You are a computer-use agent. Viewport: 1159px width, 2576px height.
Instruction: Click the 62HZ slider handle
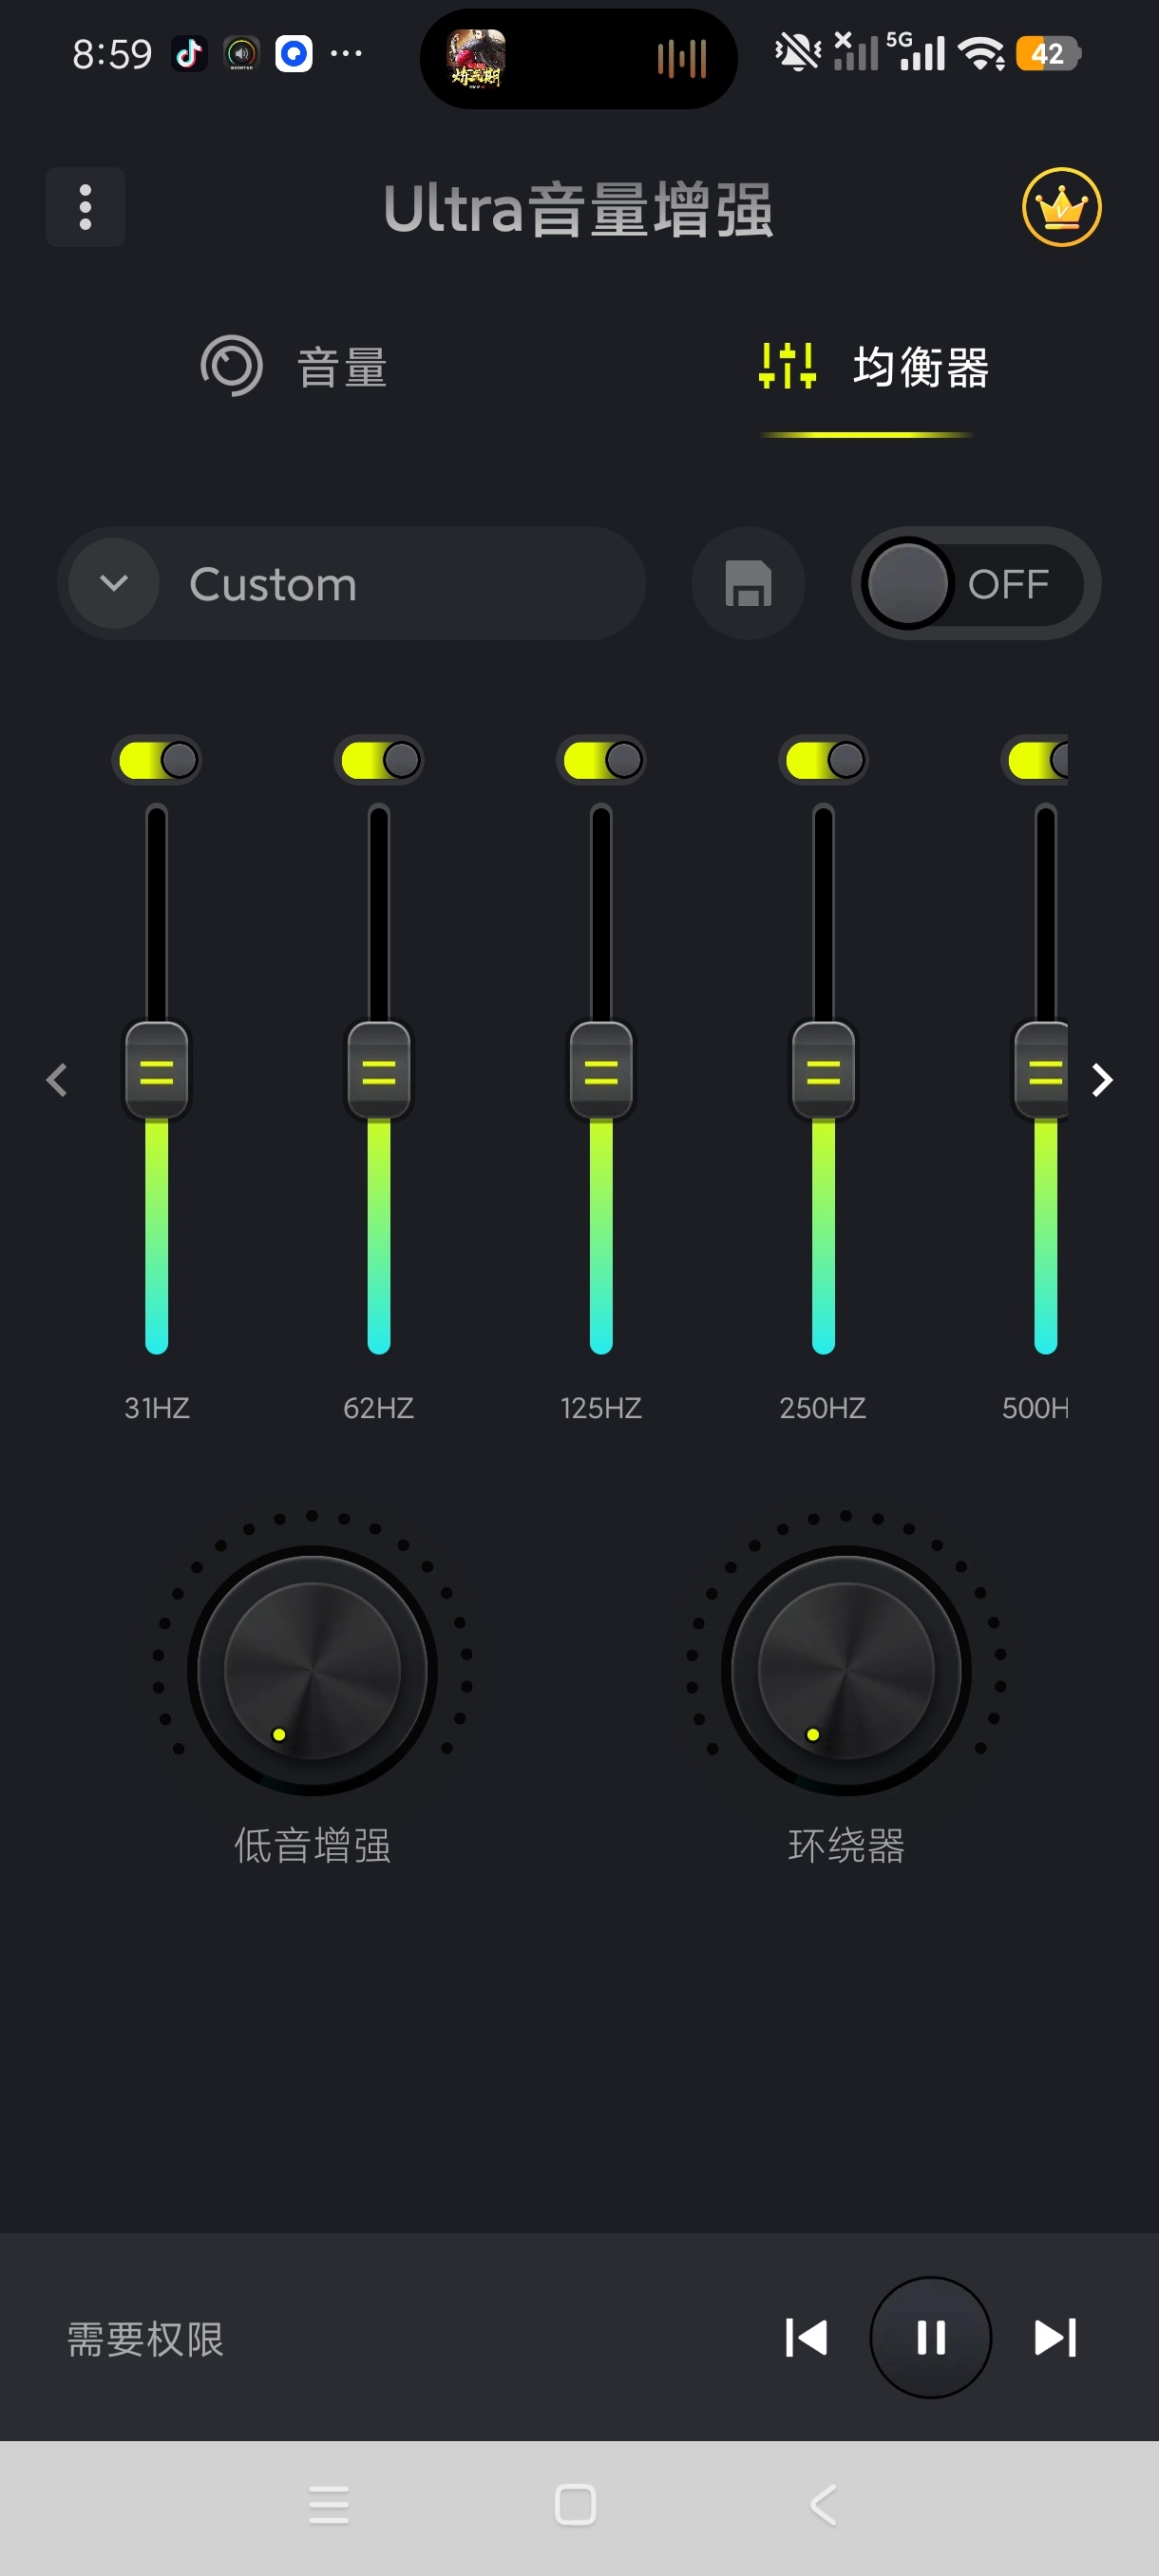[x=379, y=1071]
